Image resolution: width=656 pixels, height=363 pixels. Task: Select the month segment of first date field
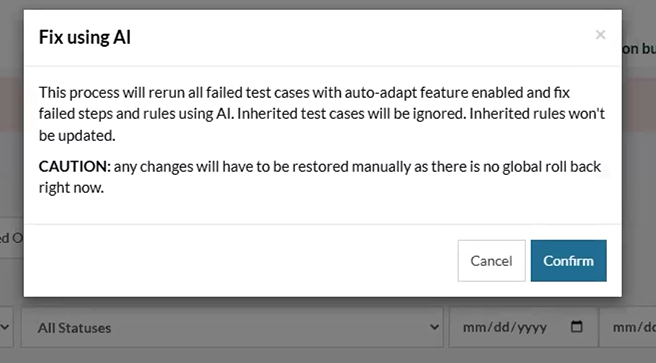[472, 327]
